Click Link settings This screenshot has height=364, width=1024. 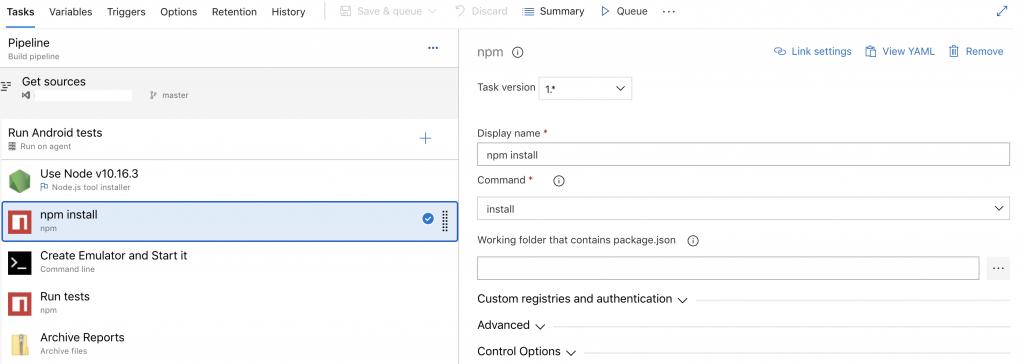click(x=812, y=51)
